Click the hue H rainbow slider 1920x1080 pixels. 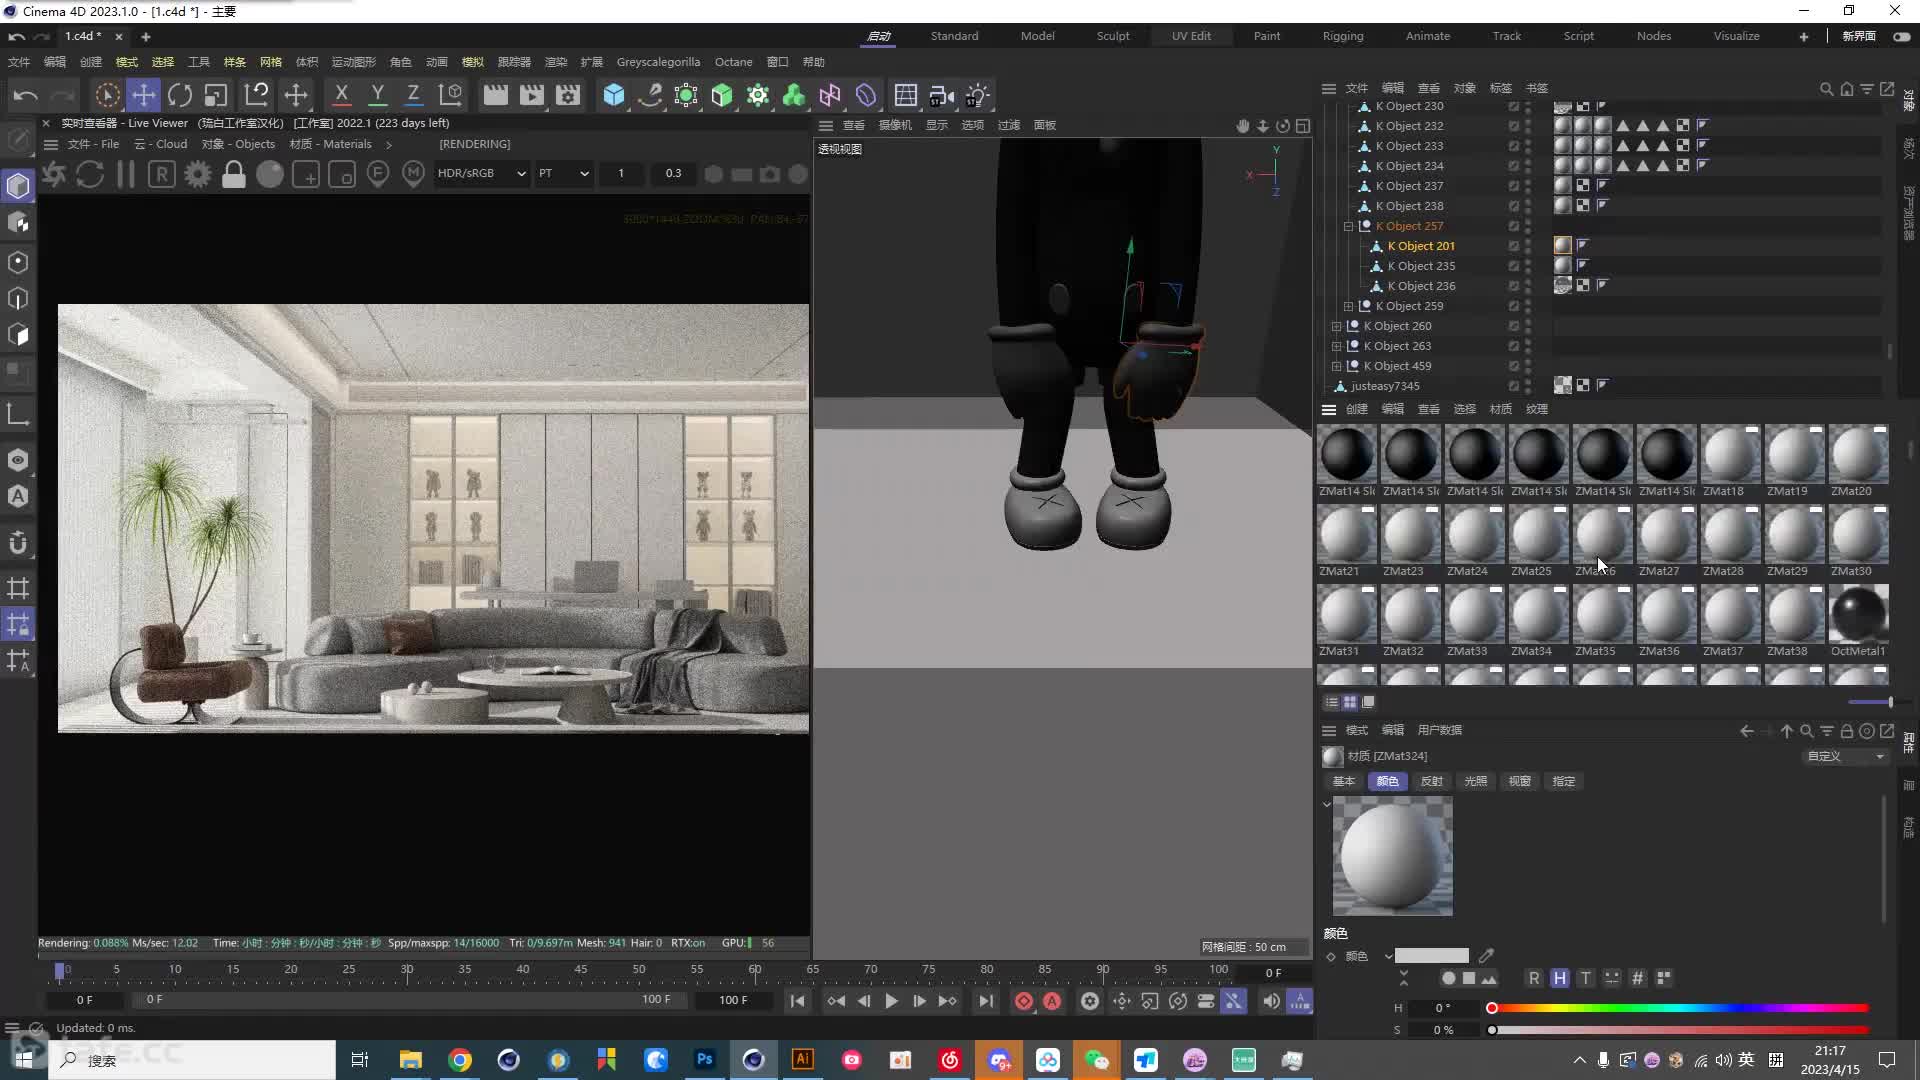click(1679, 1008)
